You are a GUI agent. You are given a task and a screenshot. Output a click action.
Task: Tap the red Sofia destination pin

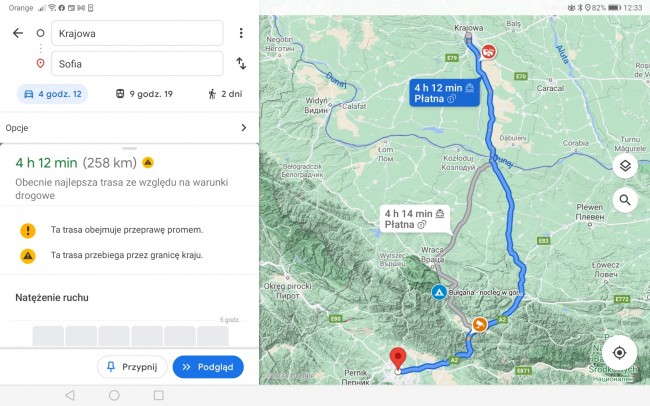(398, 359)
